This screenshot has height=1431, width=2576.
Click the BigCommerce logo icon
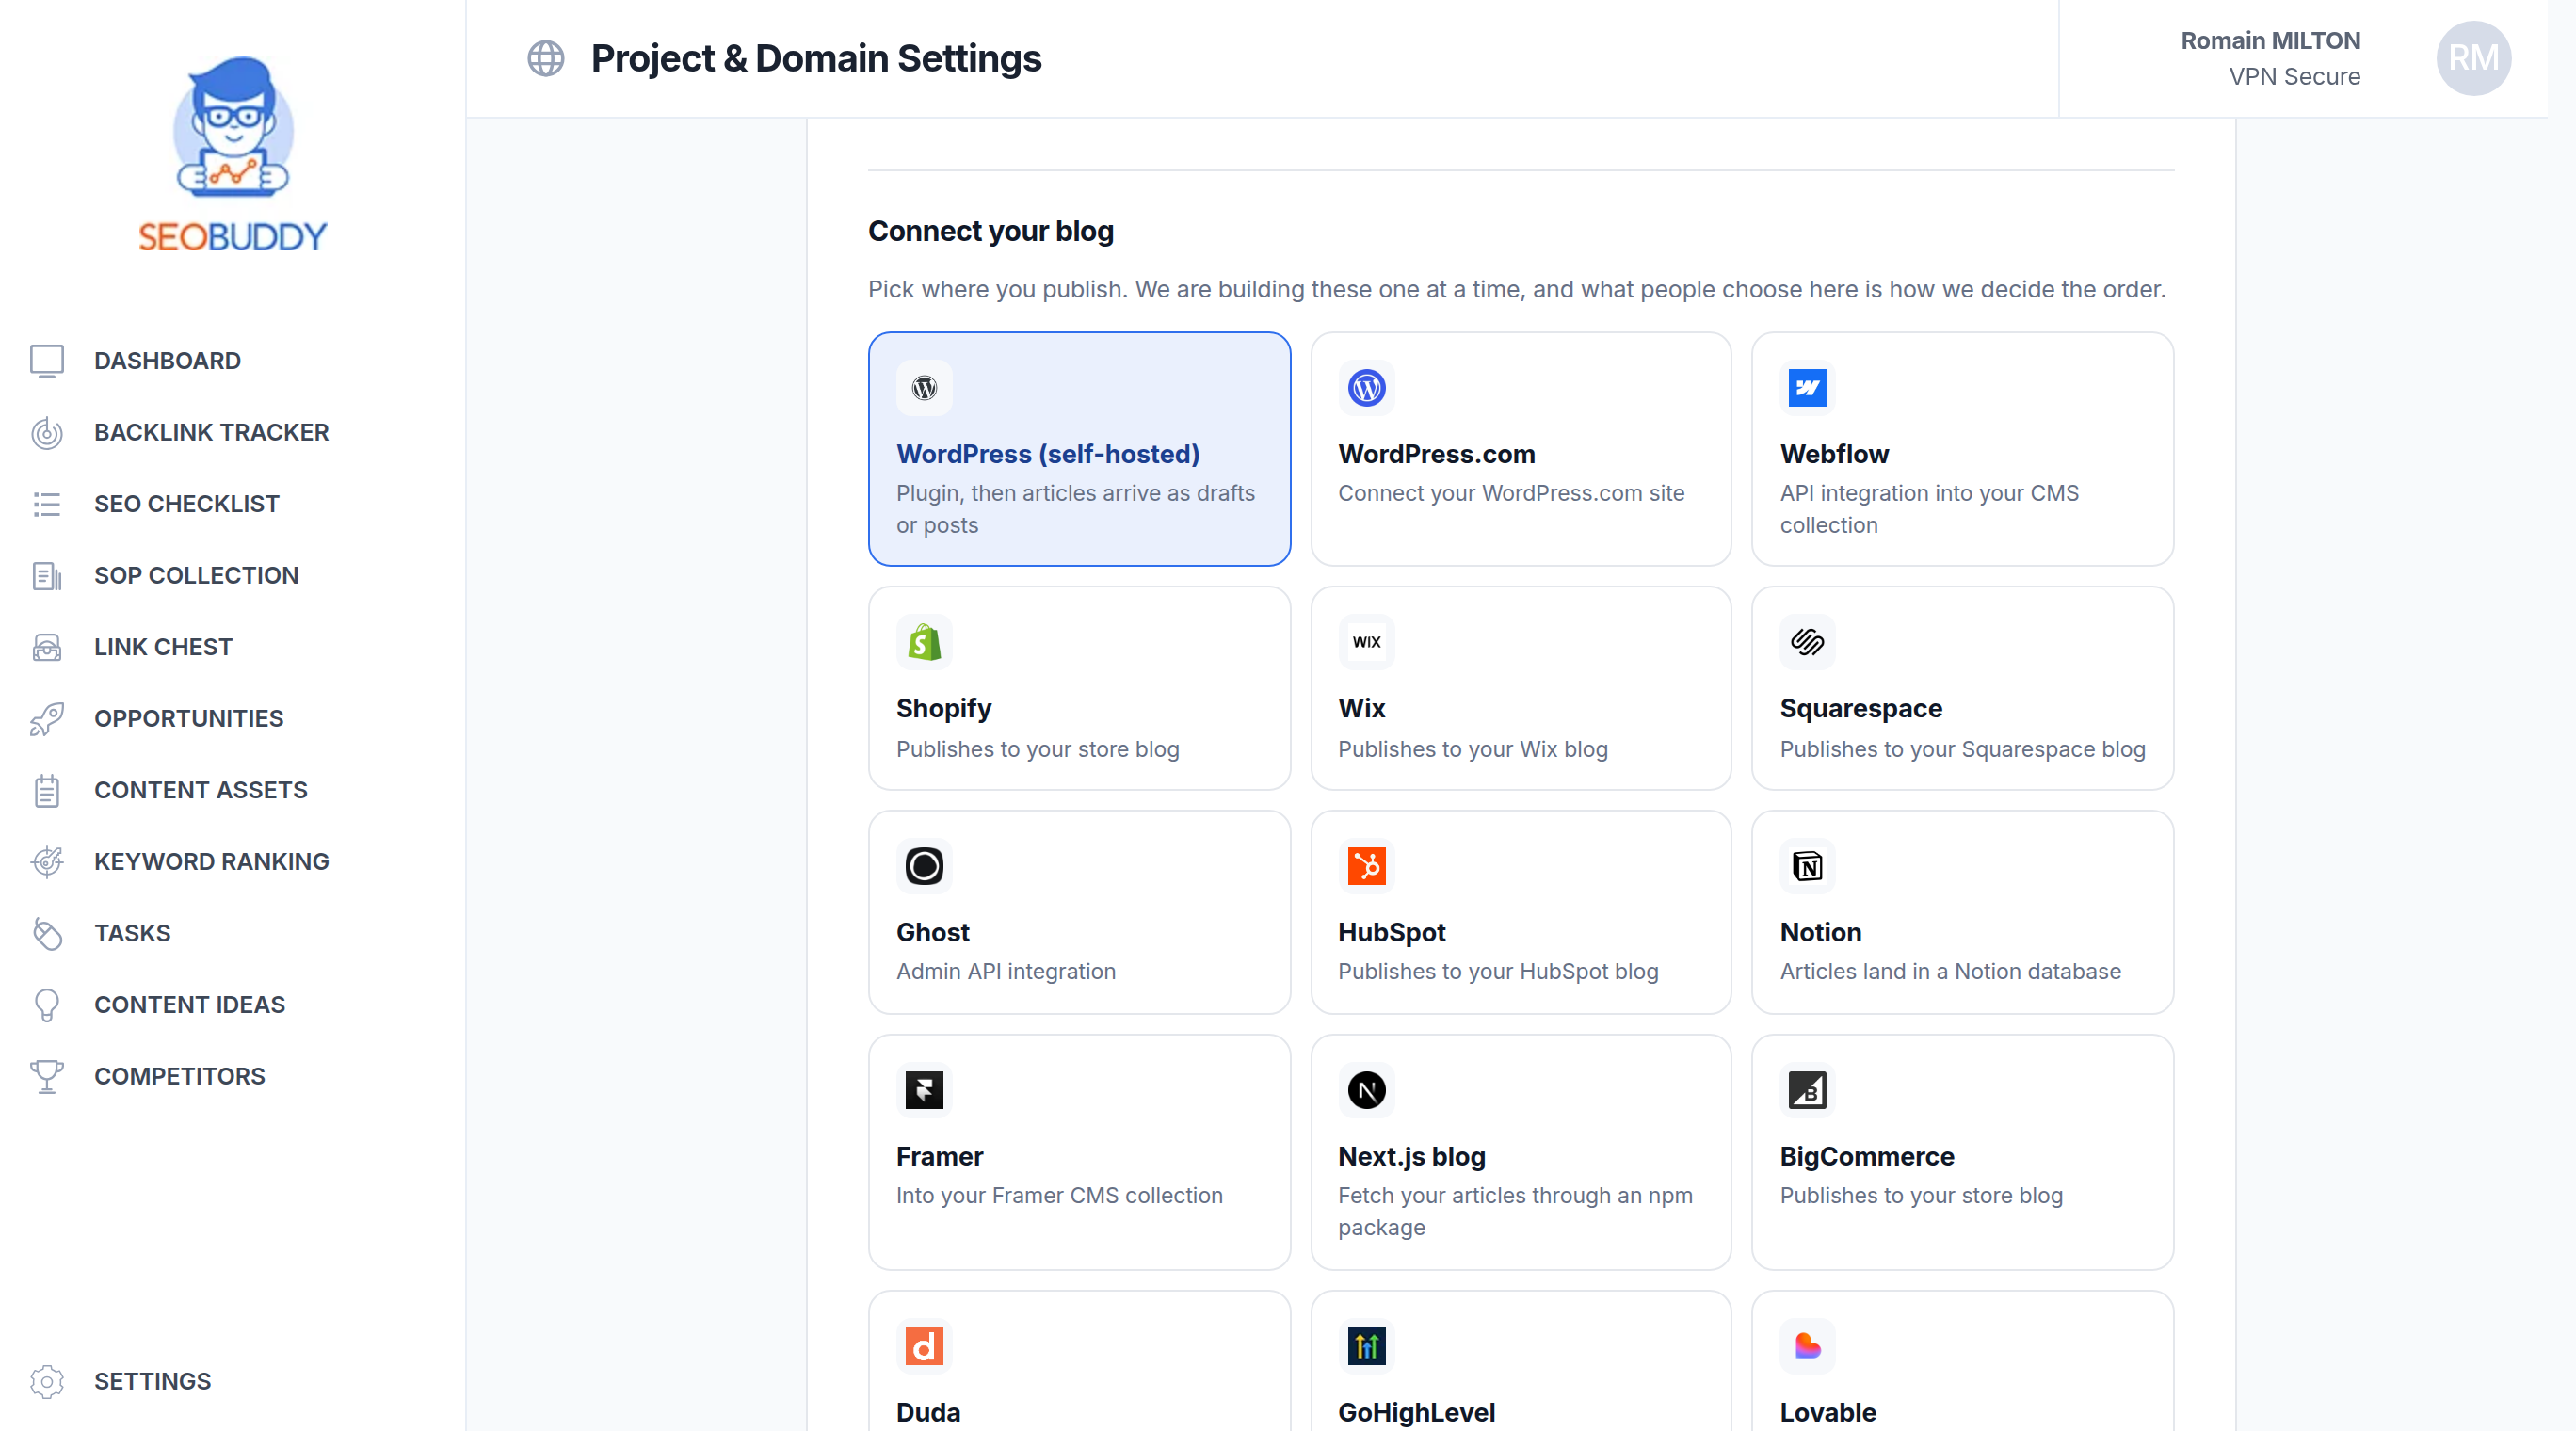click(x=1808, y=1090)
